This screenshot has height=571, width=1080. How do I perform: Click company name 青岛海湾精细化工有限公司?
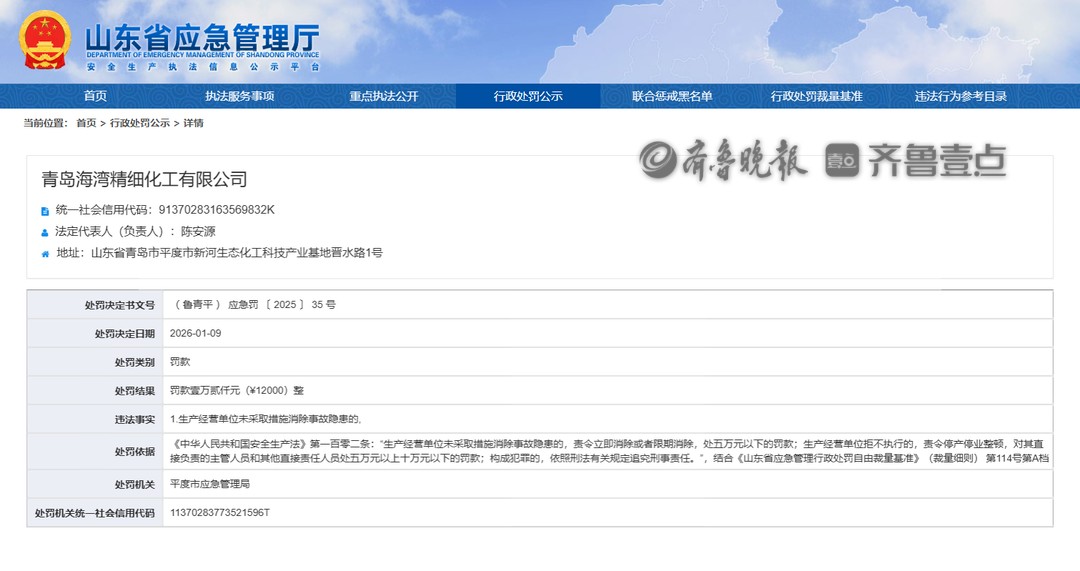[144, 180]
